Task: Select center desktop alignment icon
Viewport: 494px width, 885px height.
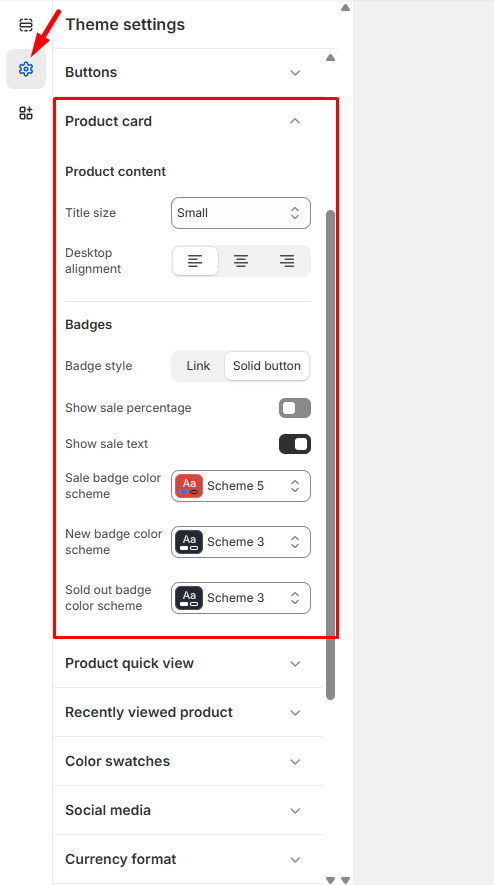Action: pos(241,261)
